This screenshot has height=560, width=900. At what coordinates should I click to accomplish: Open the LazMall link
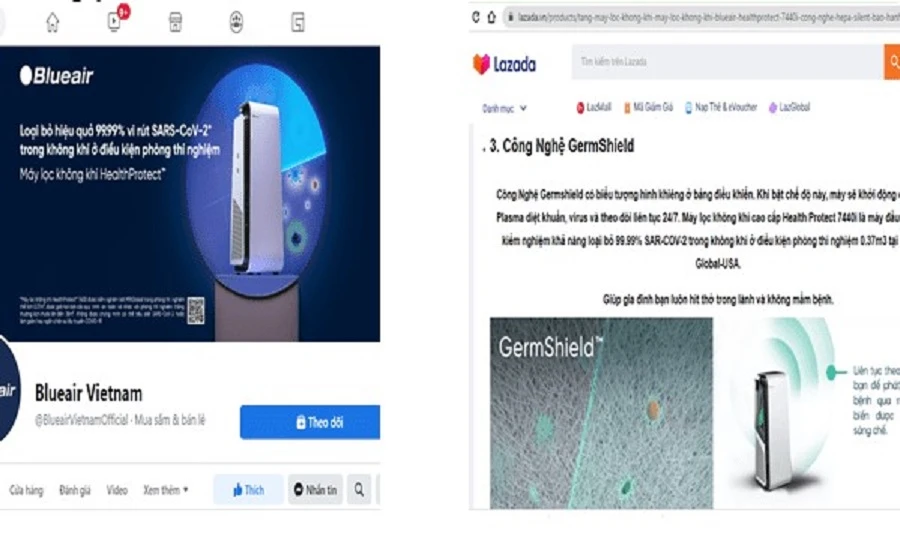tap(594, 107)
